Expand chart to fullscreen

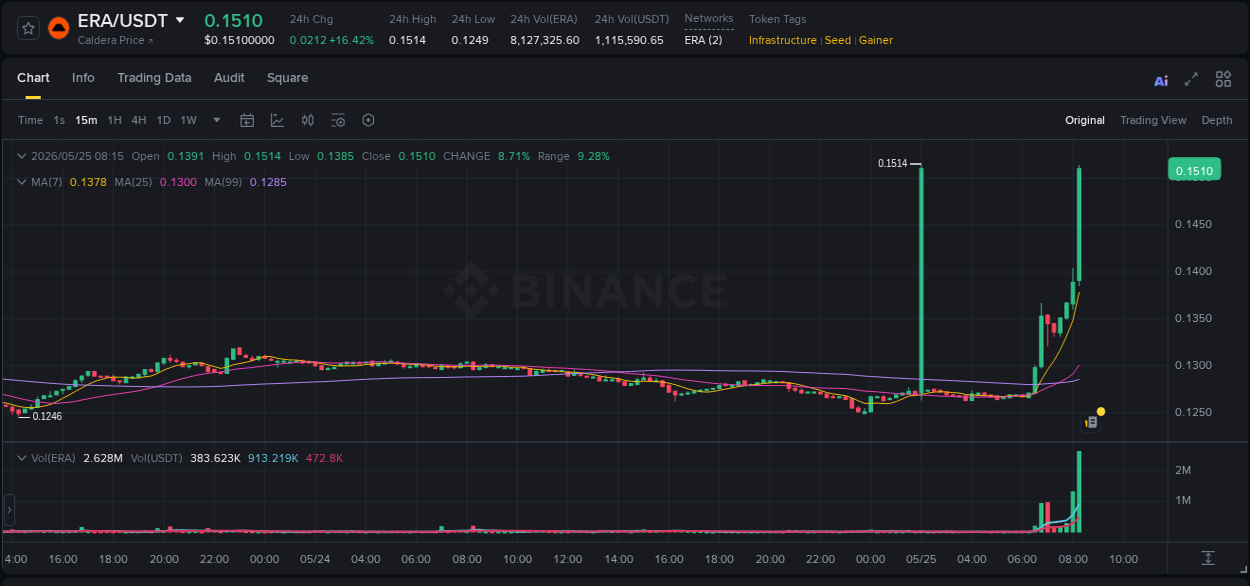(1191, 79)
